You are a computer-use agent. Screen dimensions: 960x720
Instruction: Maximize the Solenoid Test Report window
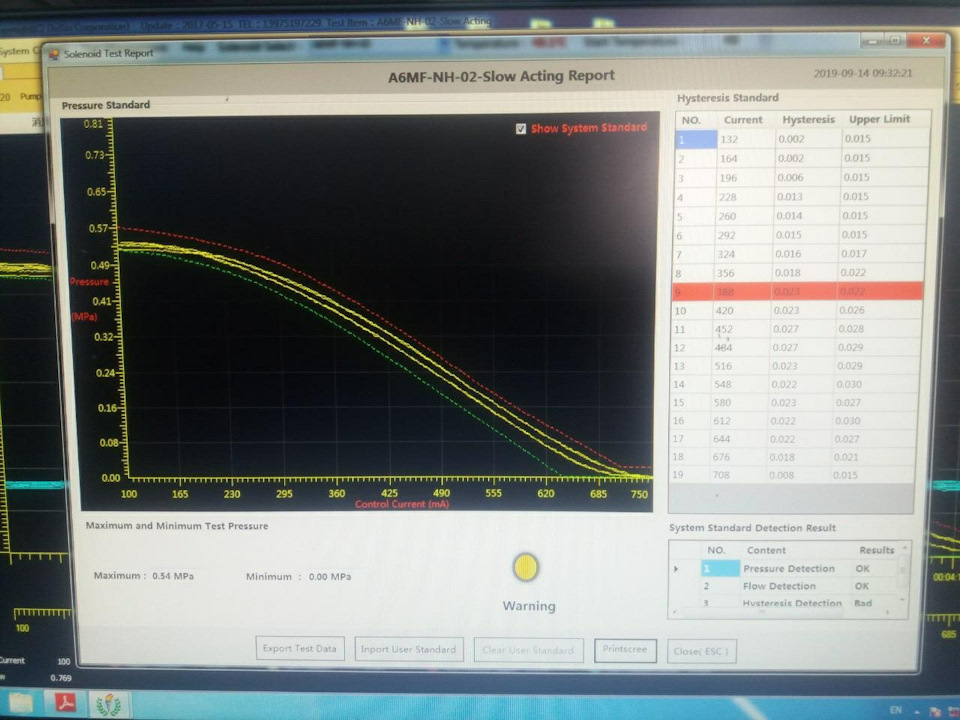tap(896, 40)
